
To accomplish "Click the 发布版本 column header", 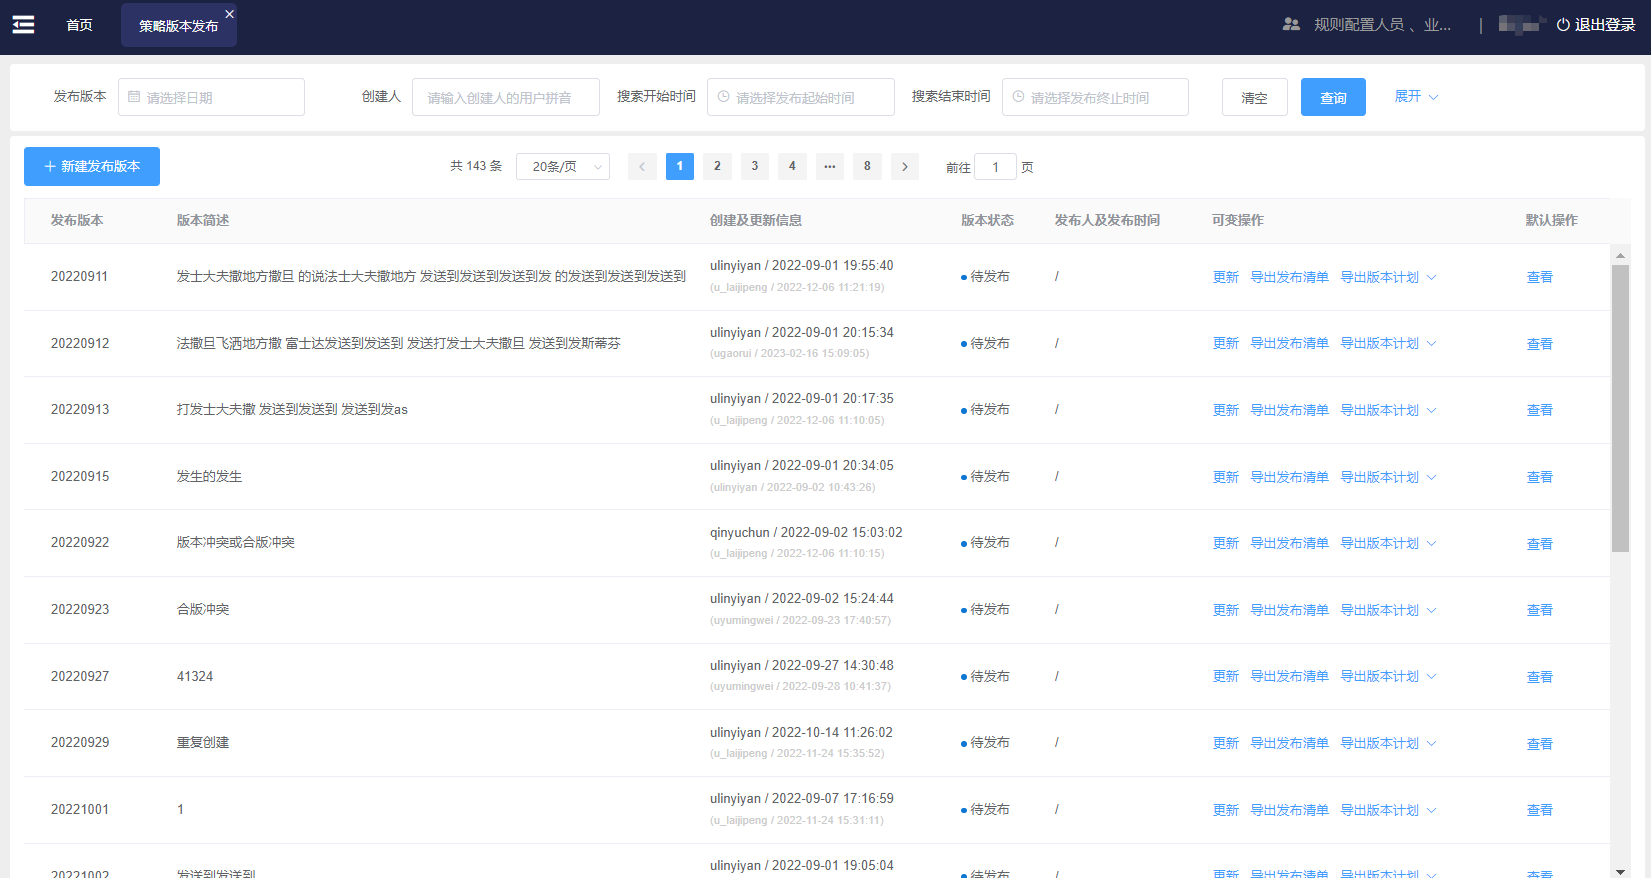I will 77,220.
